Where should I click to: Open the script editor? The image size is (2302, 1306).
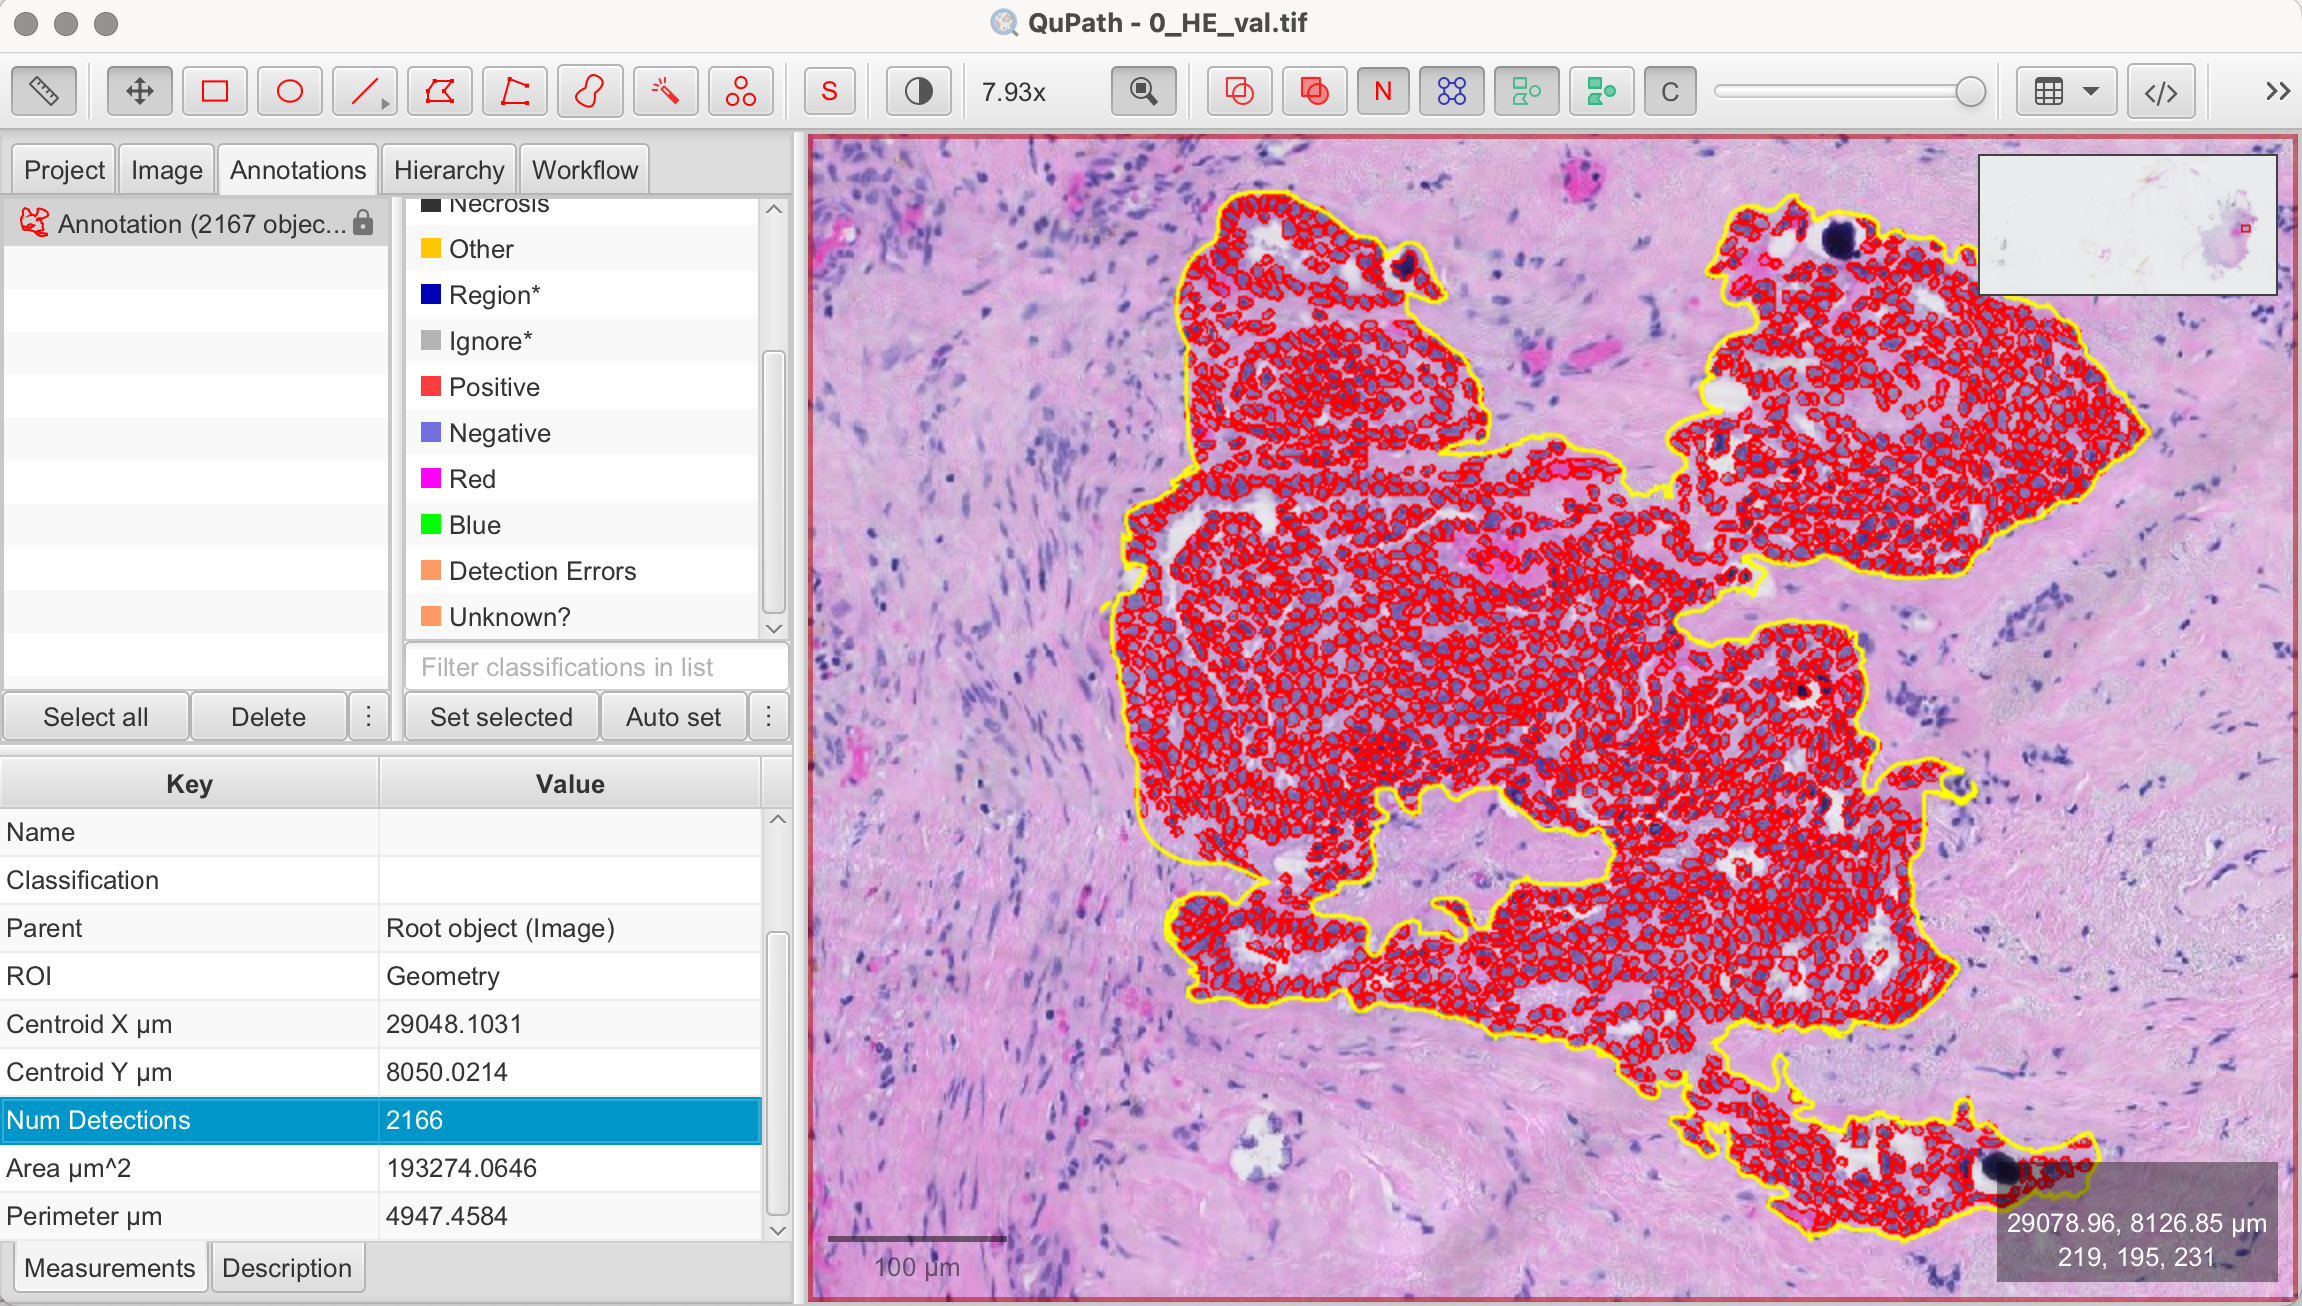[2161, 90]
